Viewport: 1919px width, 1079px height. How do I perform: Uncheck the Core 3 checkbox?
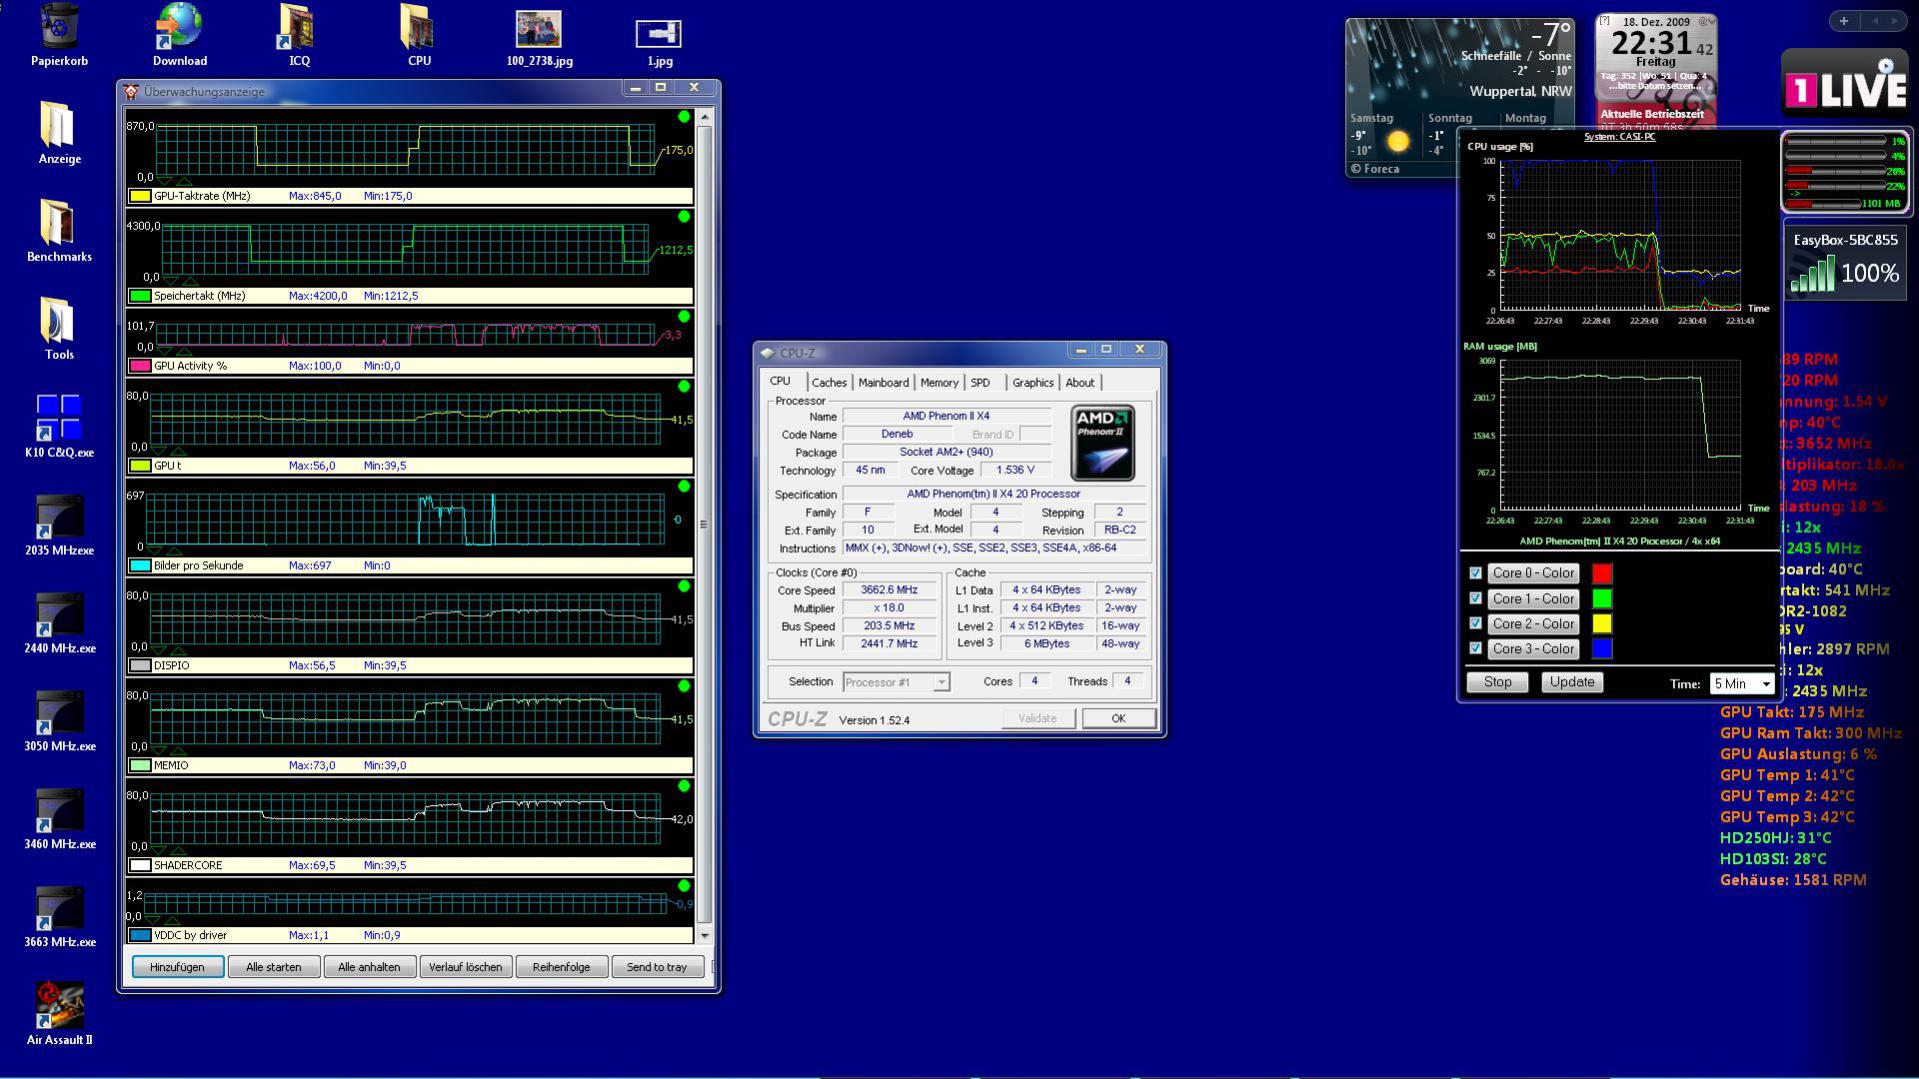1475,648
